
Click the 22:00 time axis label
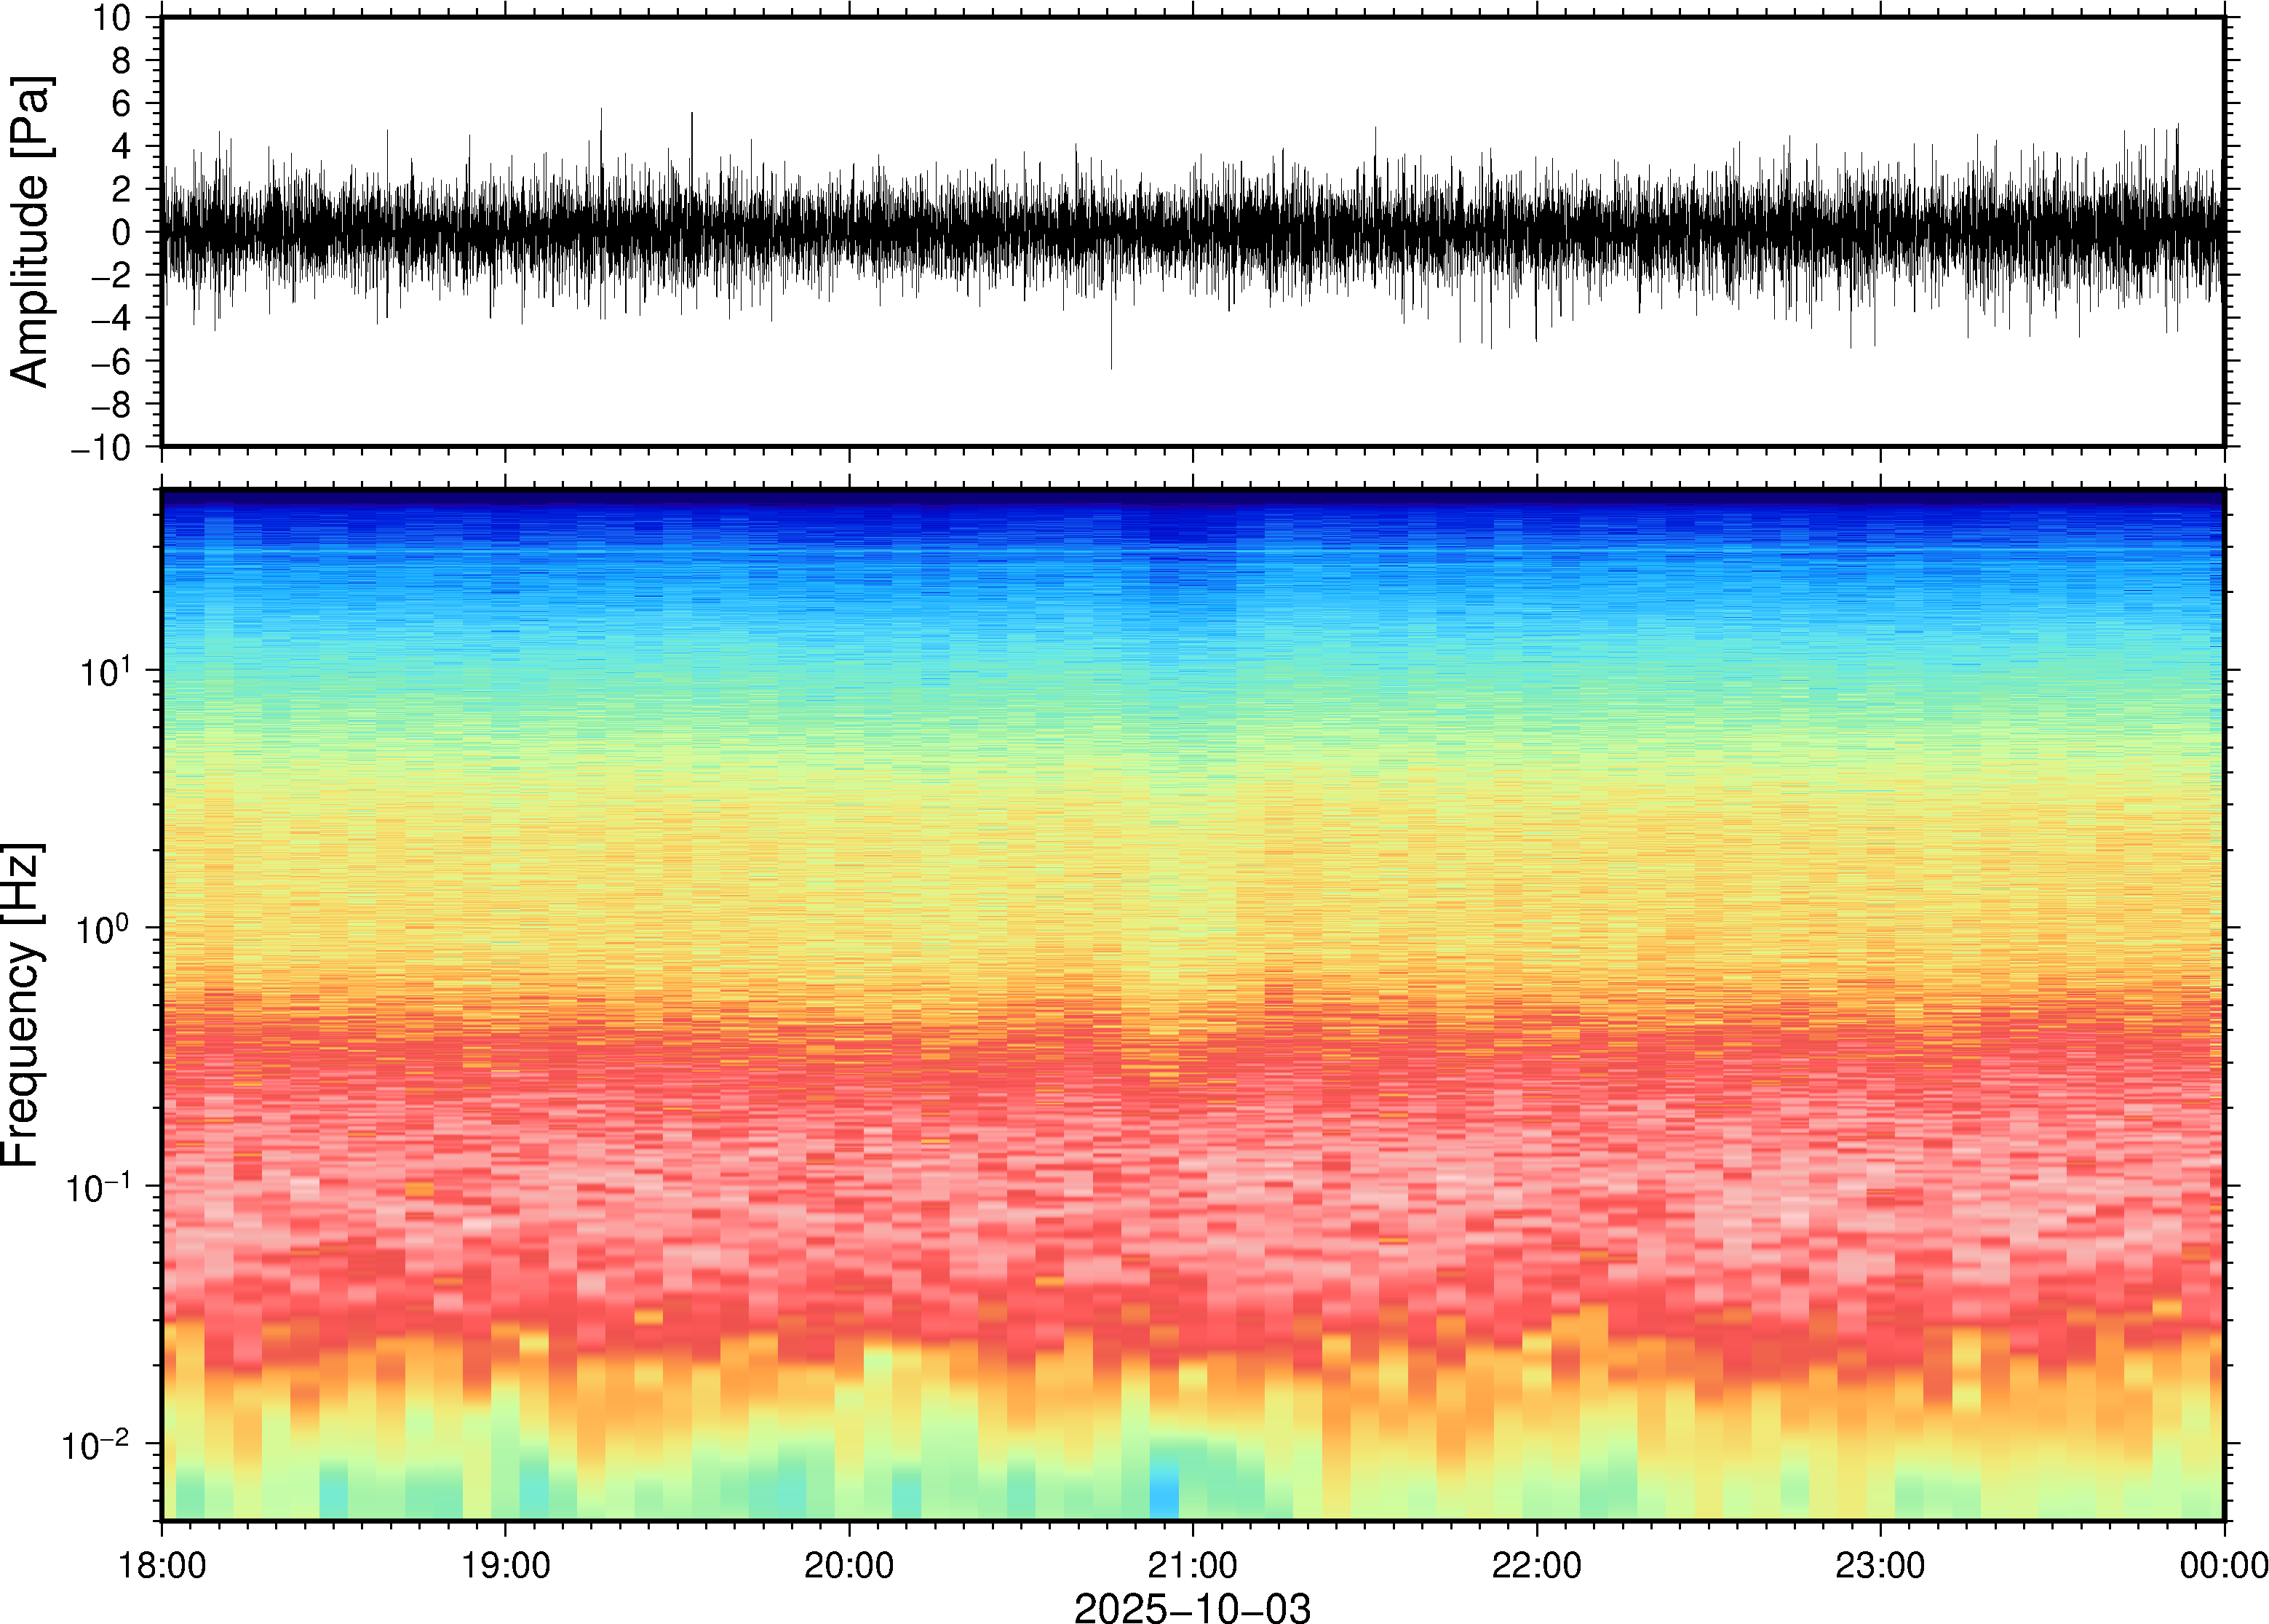1536,1565
